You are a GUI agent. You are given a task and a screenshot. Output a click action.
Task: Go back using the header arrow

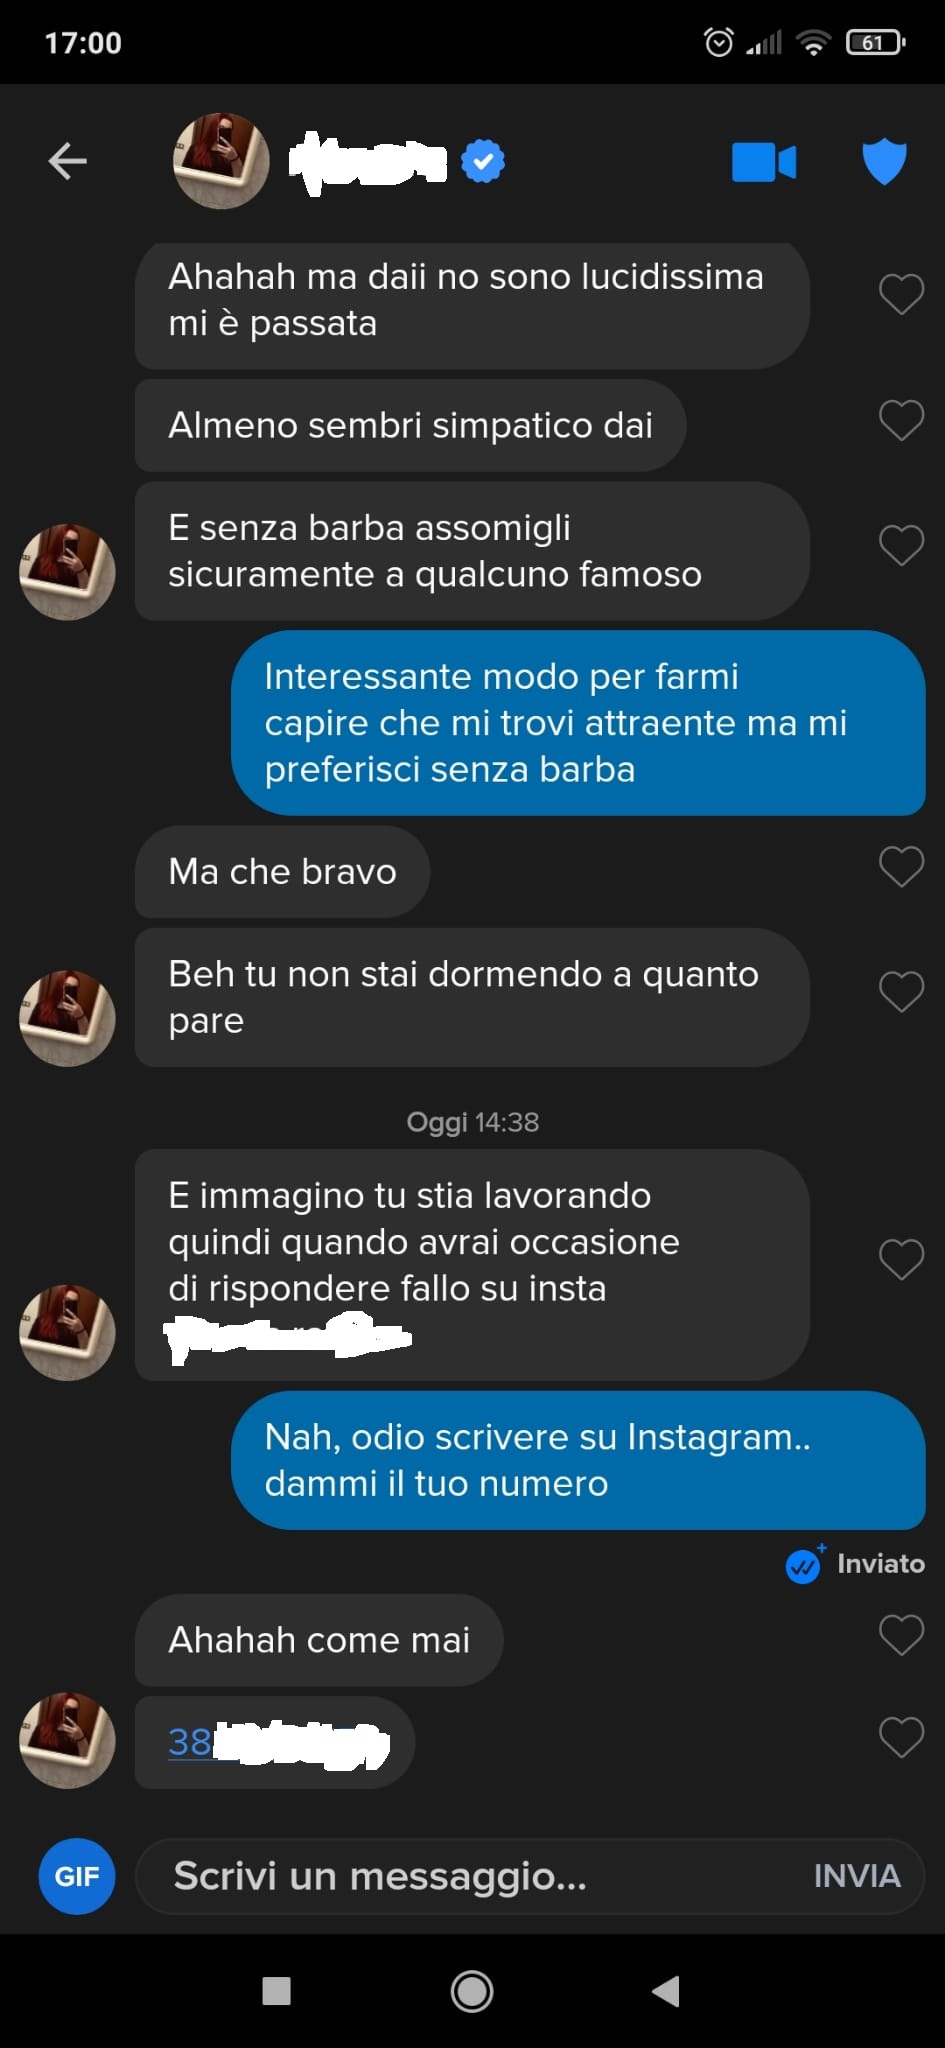coord(67,161)
